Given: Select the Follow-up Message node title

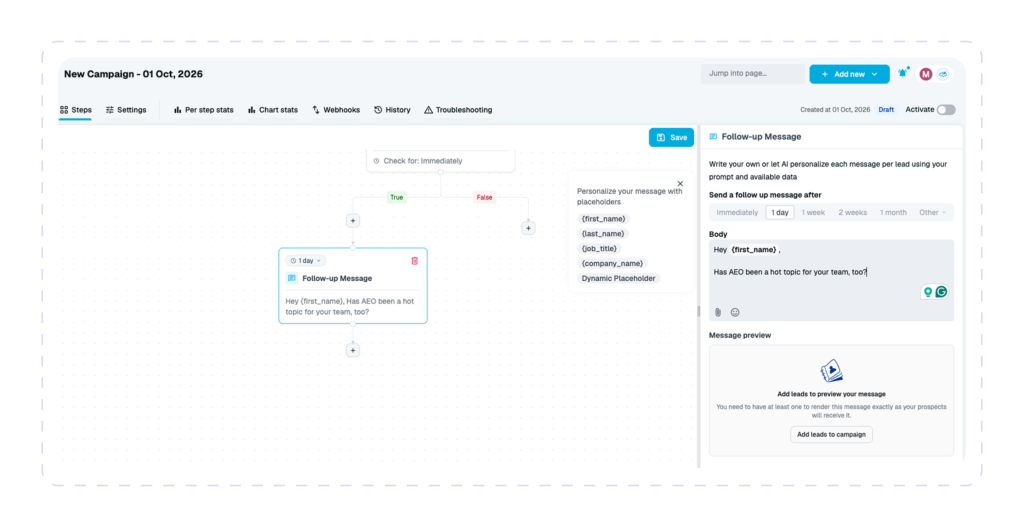Looking at the screenshot, I should pyautogui.click(x=337, y=278).
